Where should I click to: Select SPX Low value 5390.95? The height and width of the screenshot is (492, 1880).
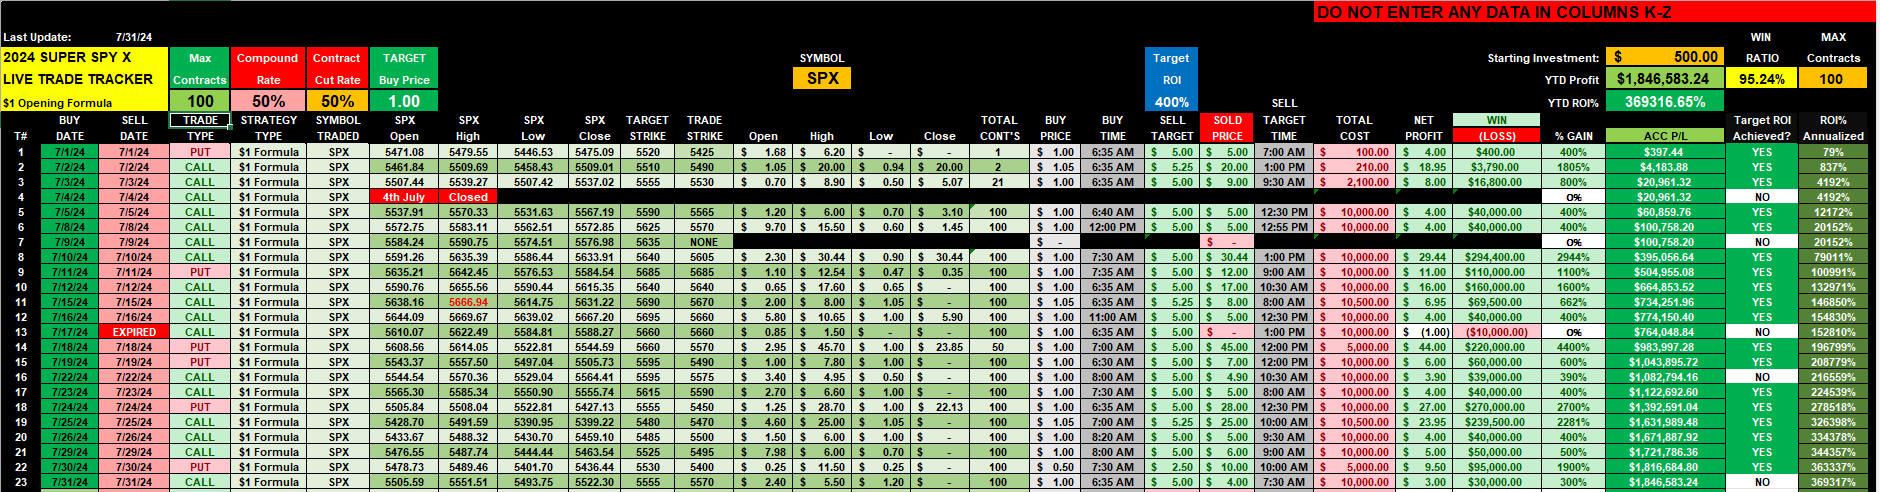point(533,422)
